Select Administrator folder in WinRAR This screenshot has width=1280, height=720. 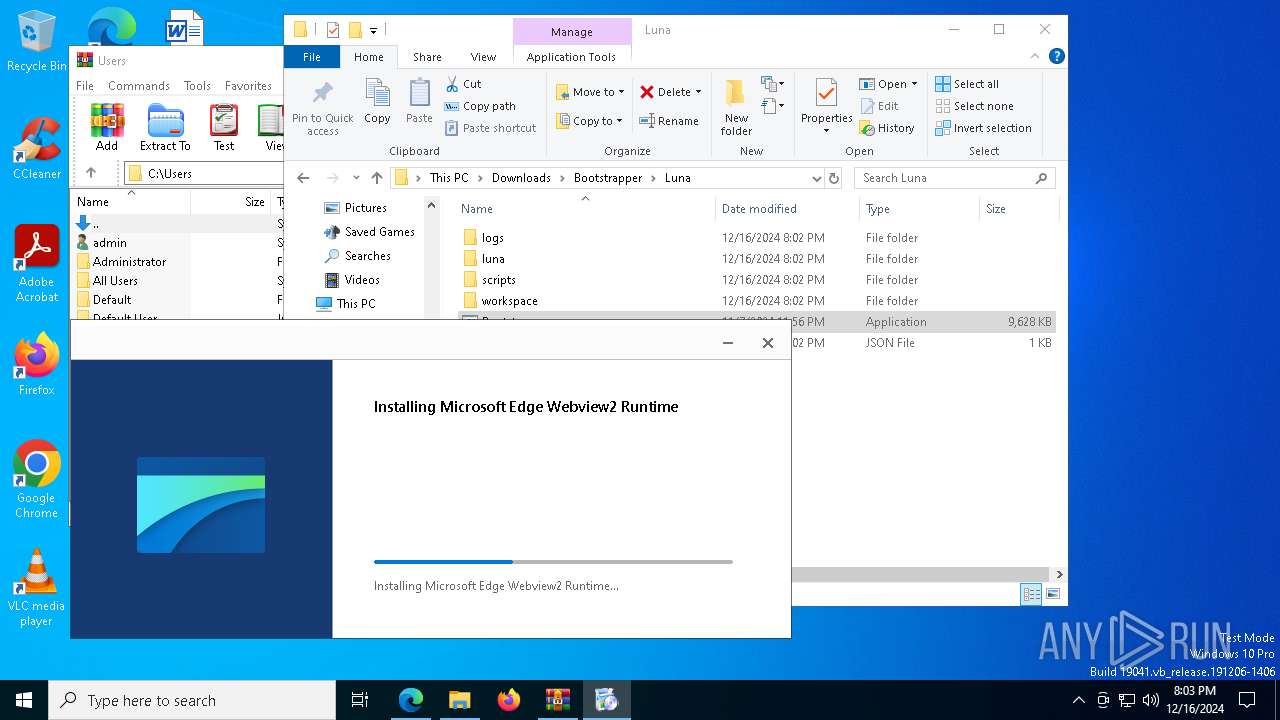129,262
